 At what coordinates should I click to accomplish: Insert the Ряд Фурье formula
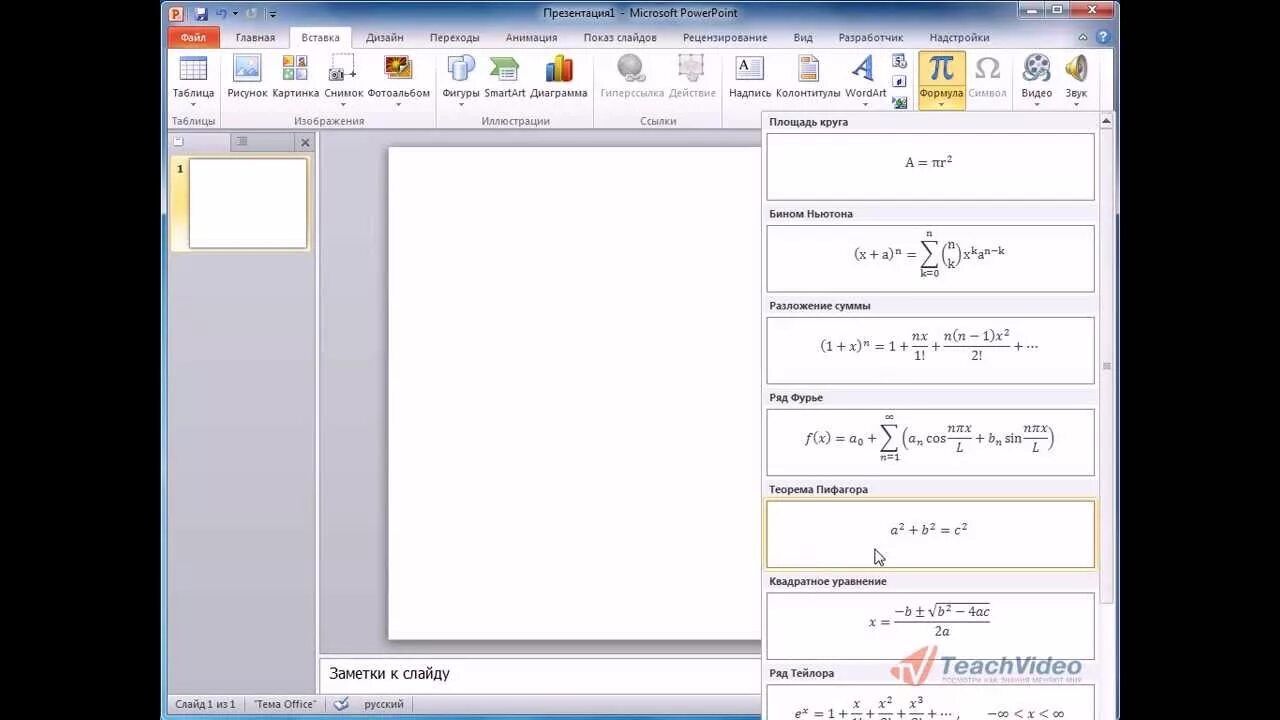tap(930, 442)
